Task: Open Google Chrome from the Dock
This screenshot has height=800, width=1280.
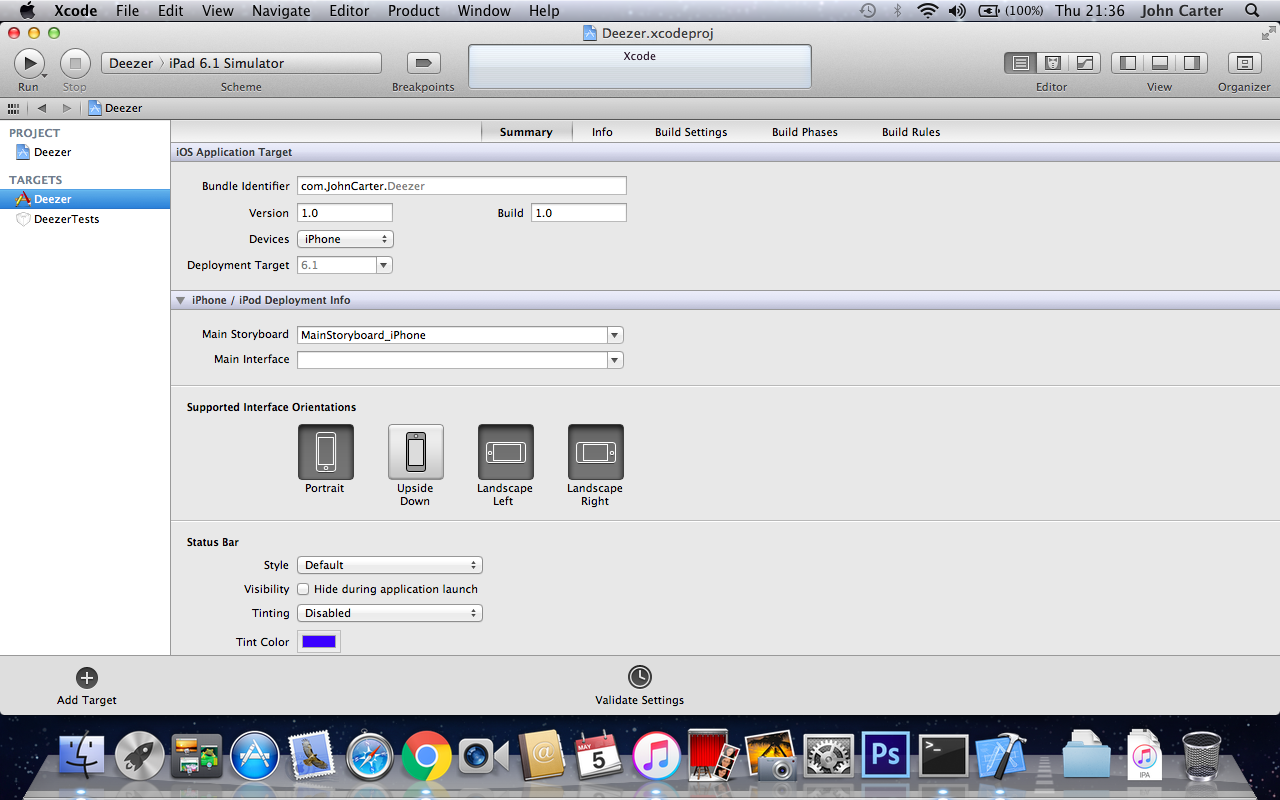Action: click(427, 755)
